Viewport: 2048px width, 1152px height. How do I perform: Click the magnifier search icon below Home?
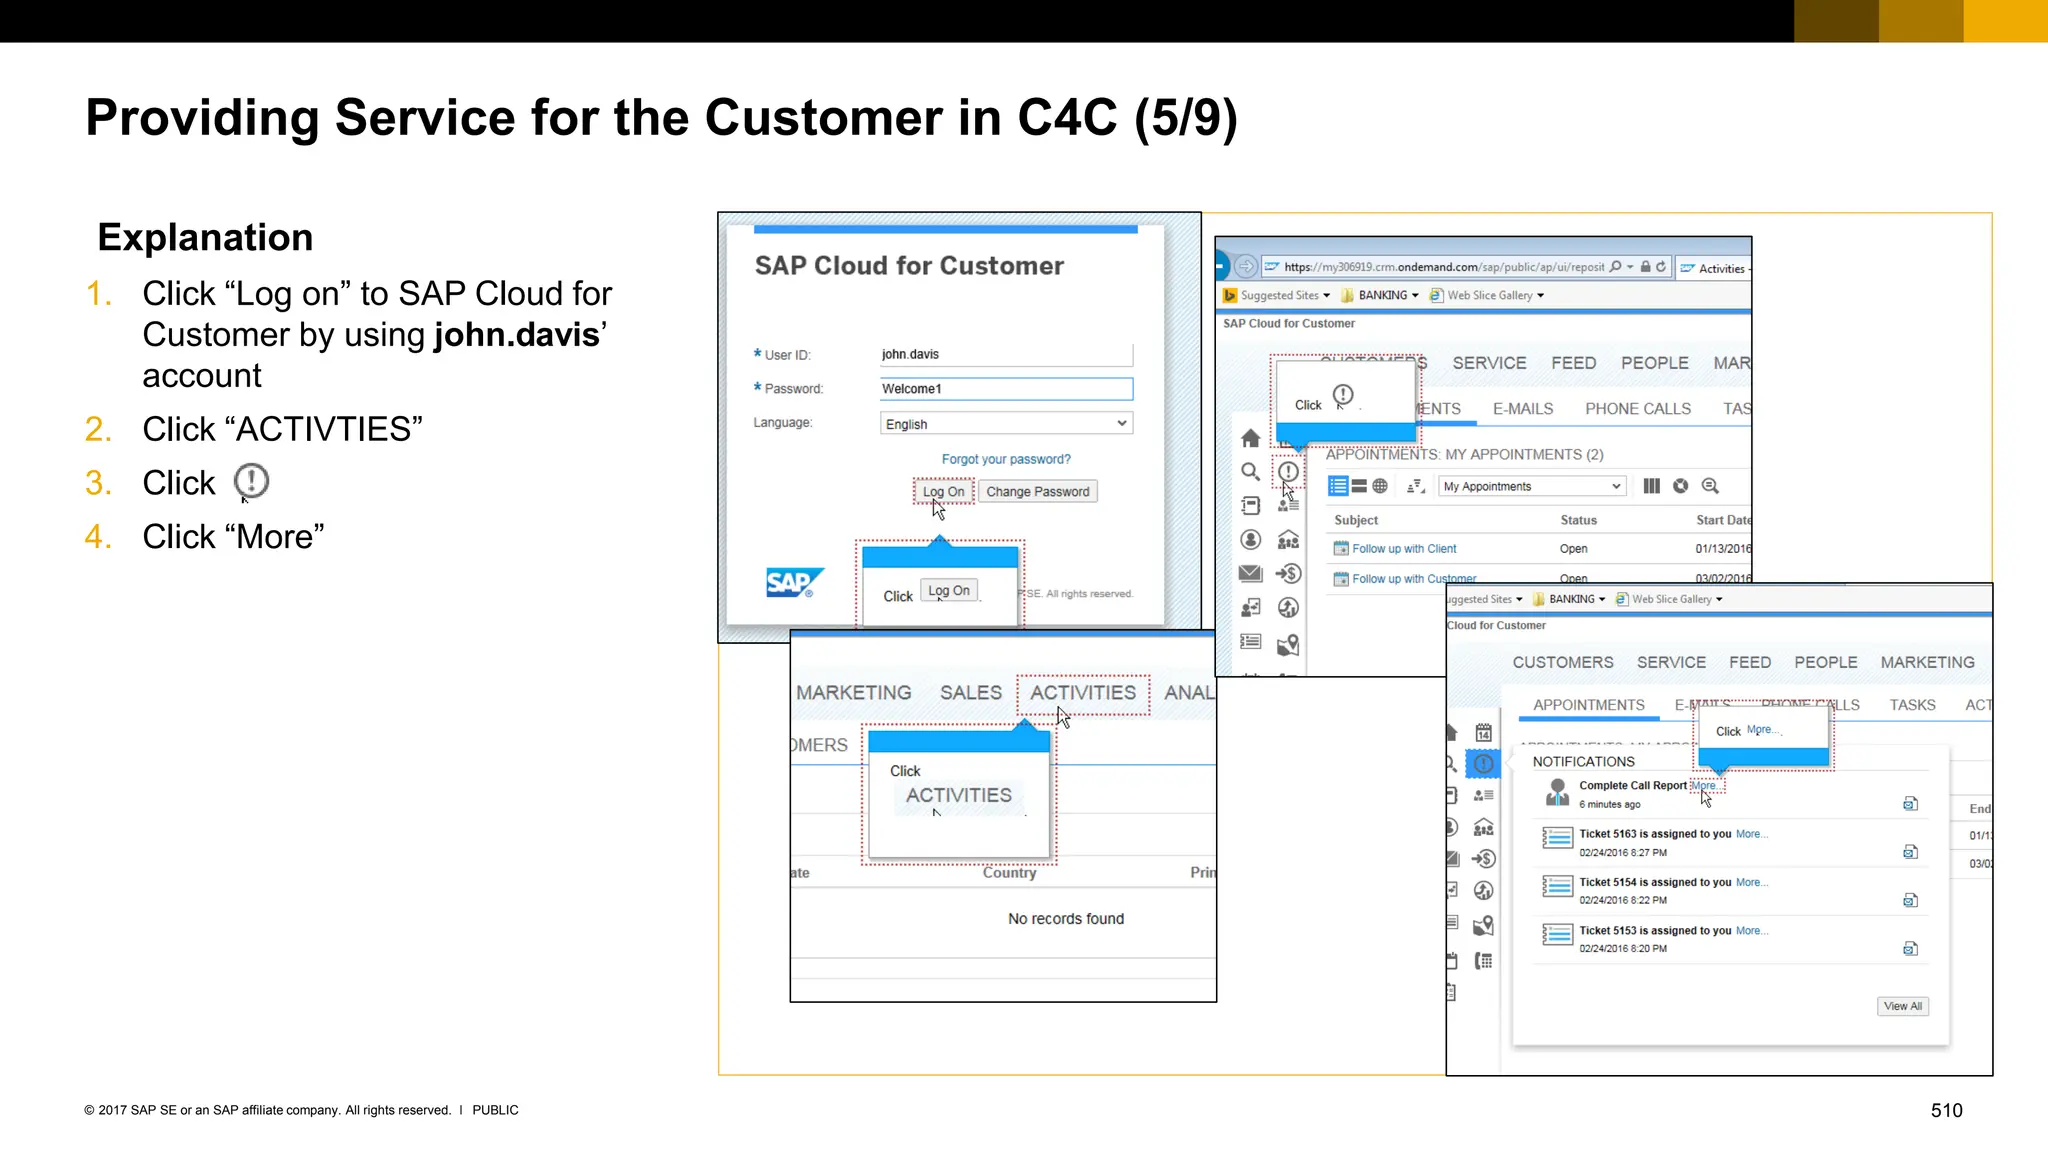pos(1250,472)
